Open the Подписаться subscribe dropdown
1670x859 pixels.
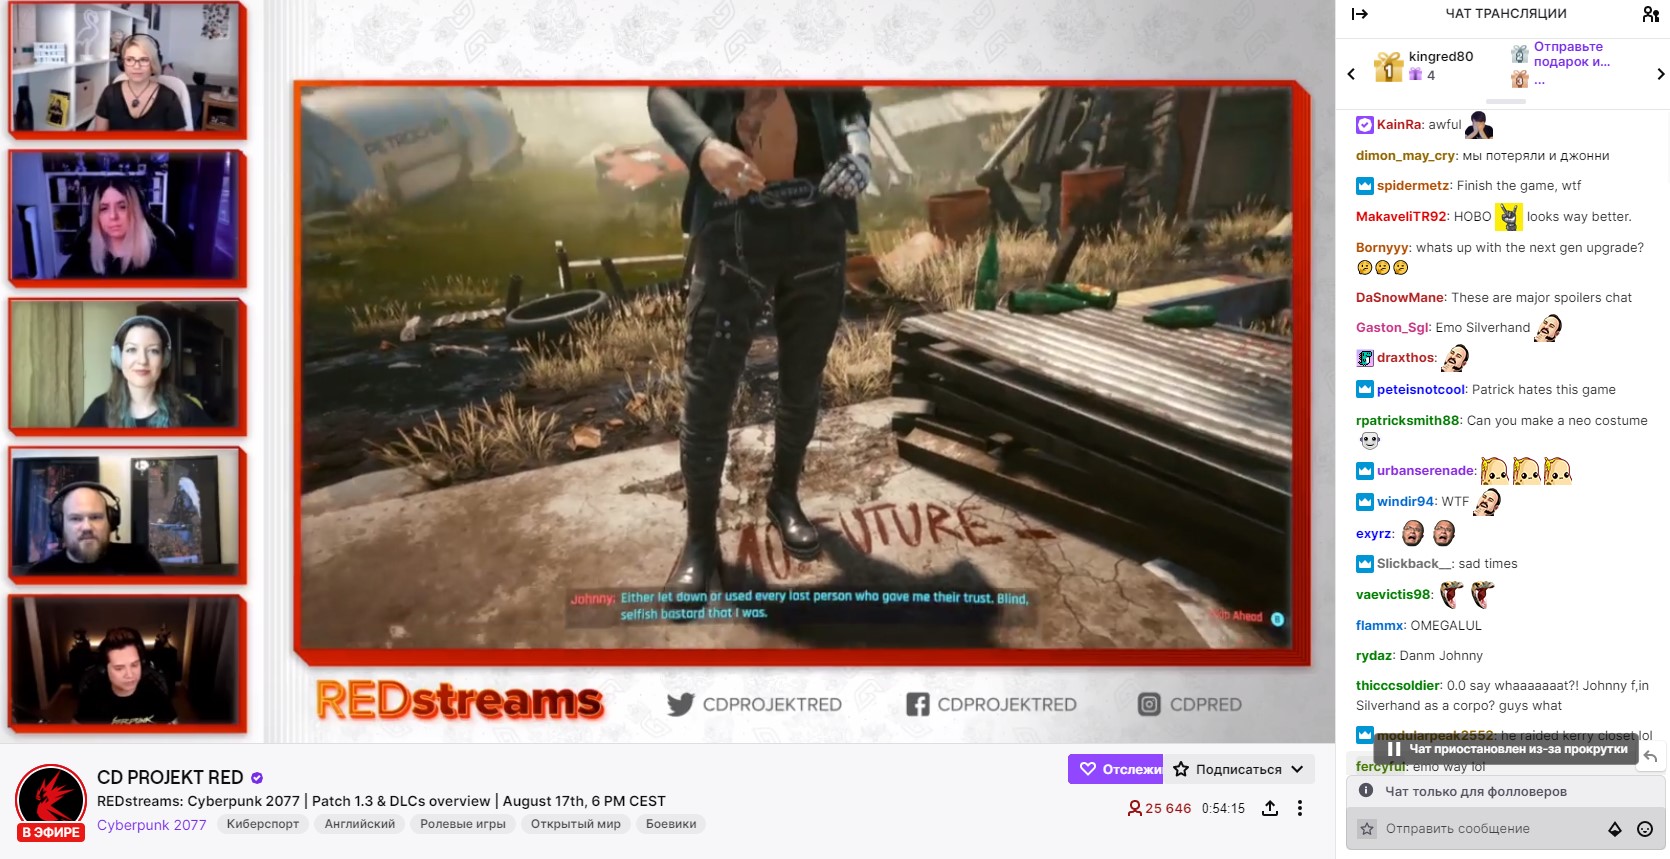(x=1239, y=769)
